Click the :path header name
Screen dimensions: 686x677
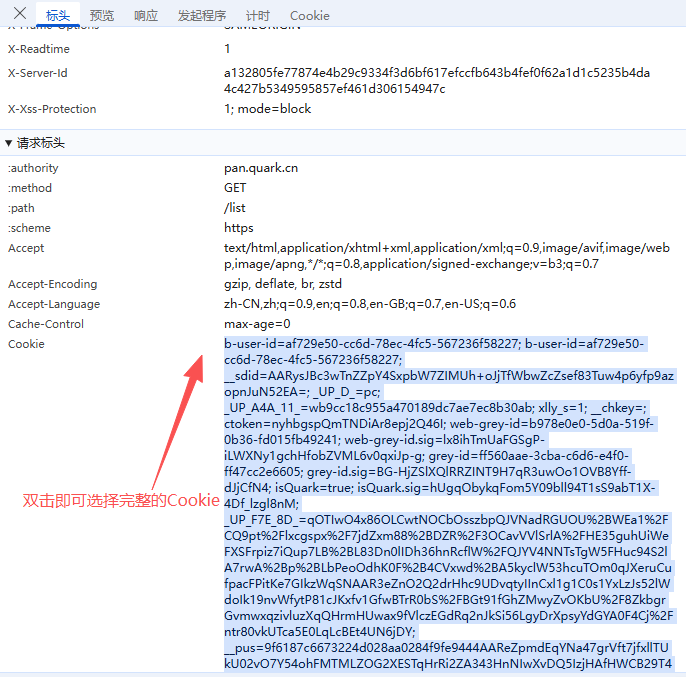click(21, 208)
